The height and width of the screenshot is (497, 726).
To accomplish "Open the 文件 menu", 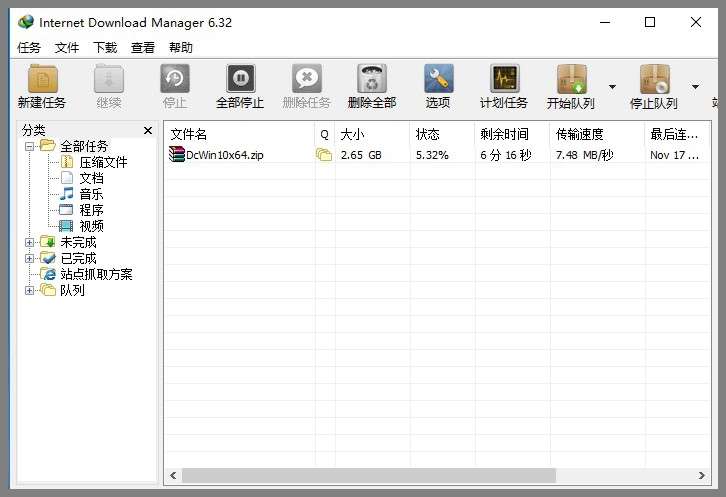I will pyautogui.click(x=67, y=47).
